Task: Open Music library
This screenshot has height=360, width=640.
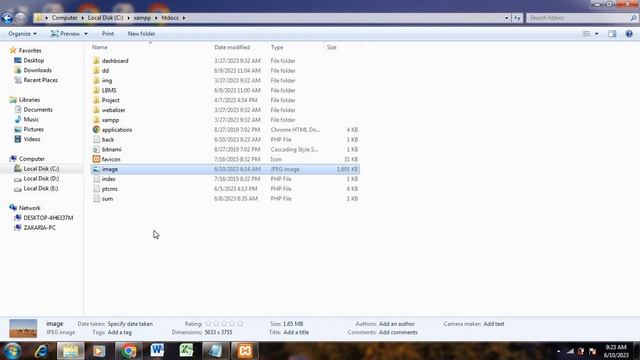Action: 31,119
